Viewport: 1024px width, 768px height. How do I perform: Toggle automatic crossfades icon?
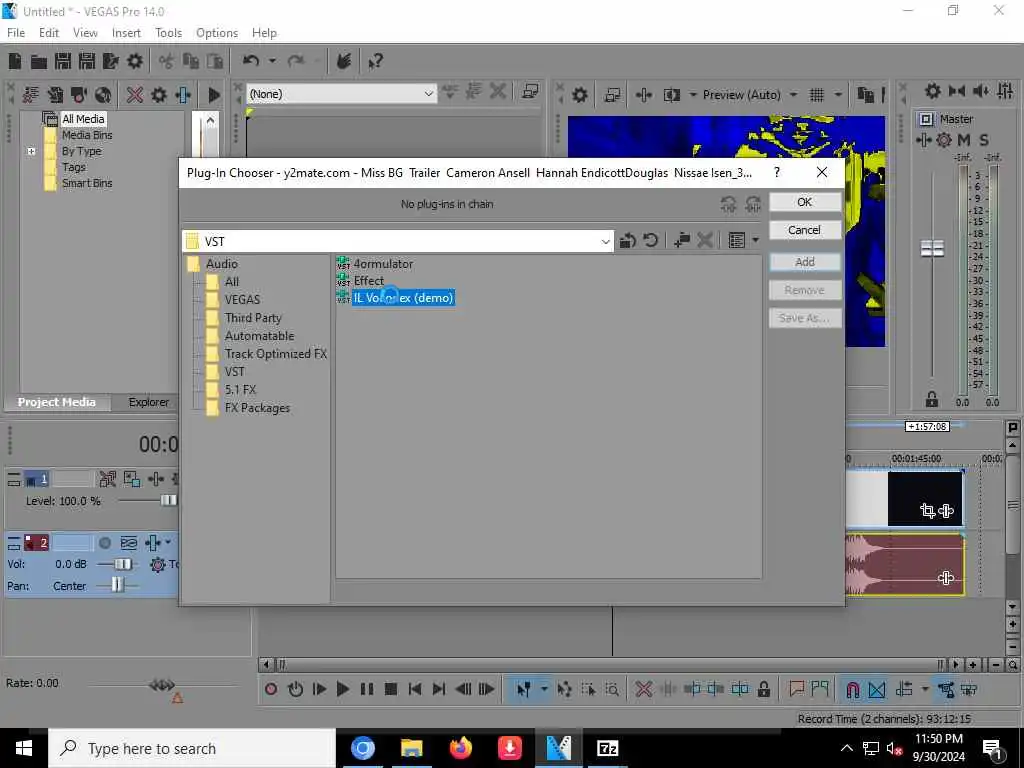877,689
